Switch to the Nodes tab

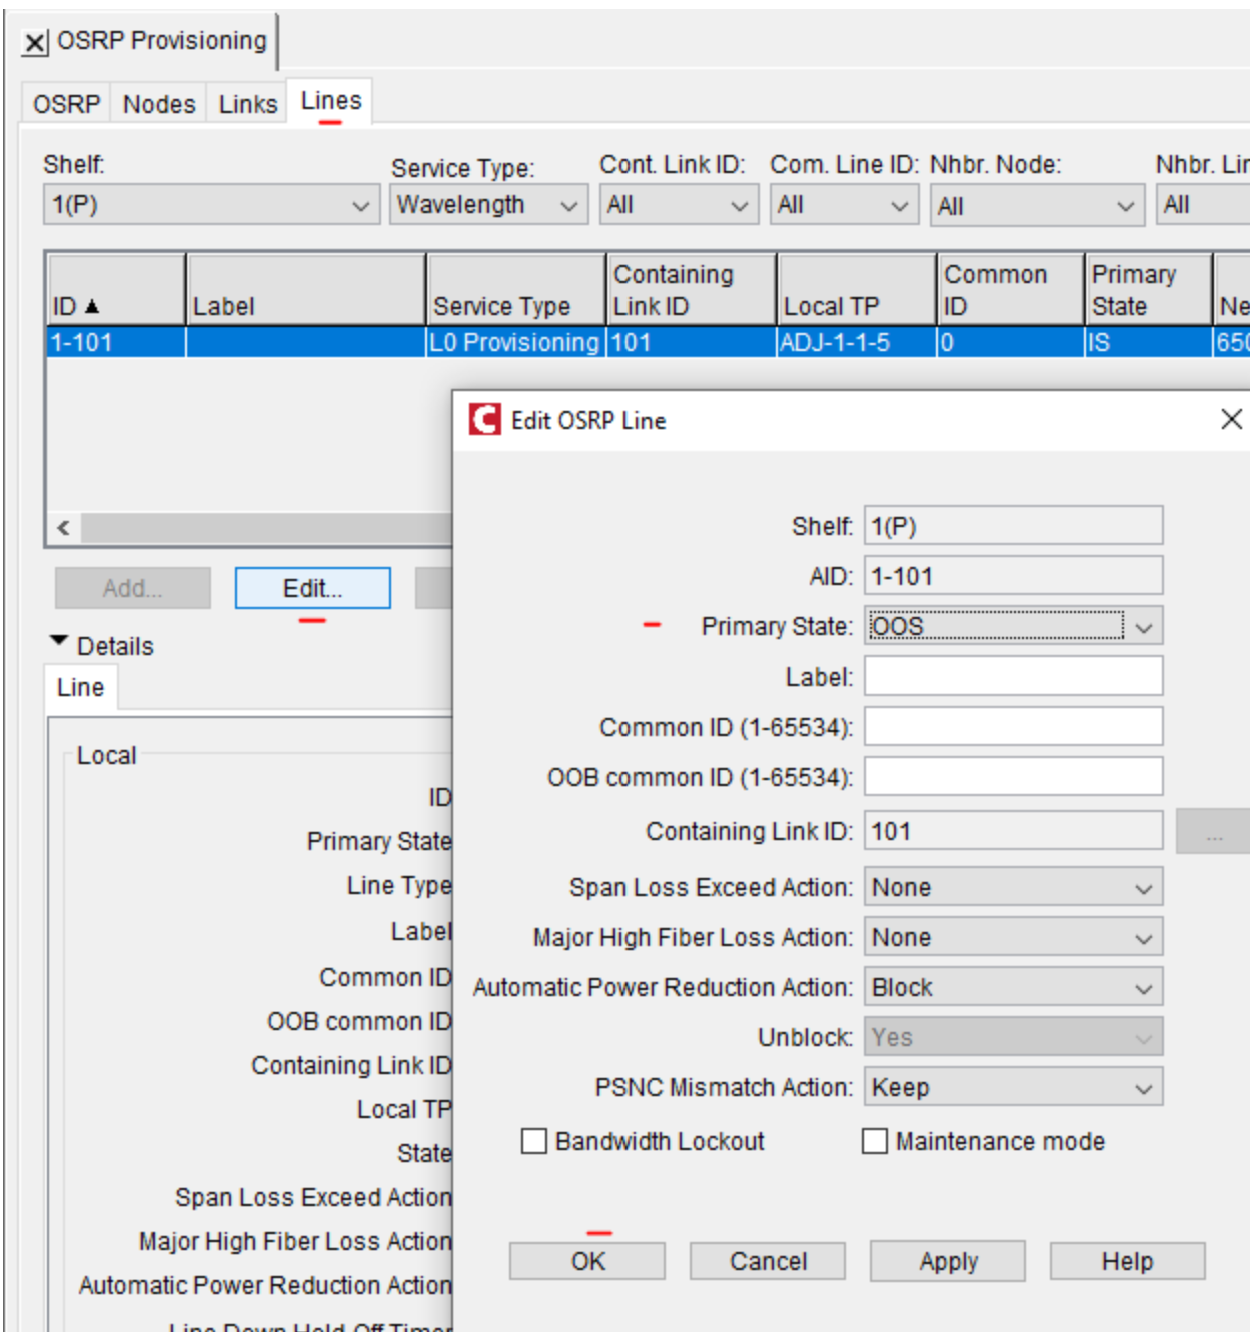(160, 101)
